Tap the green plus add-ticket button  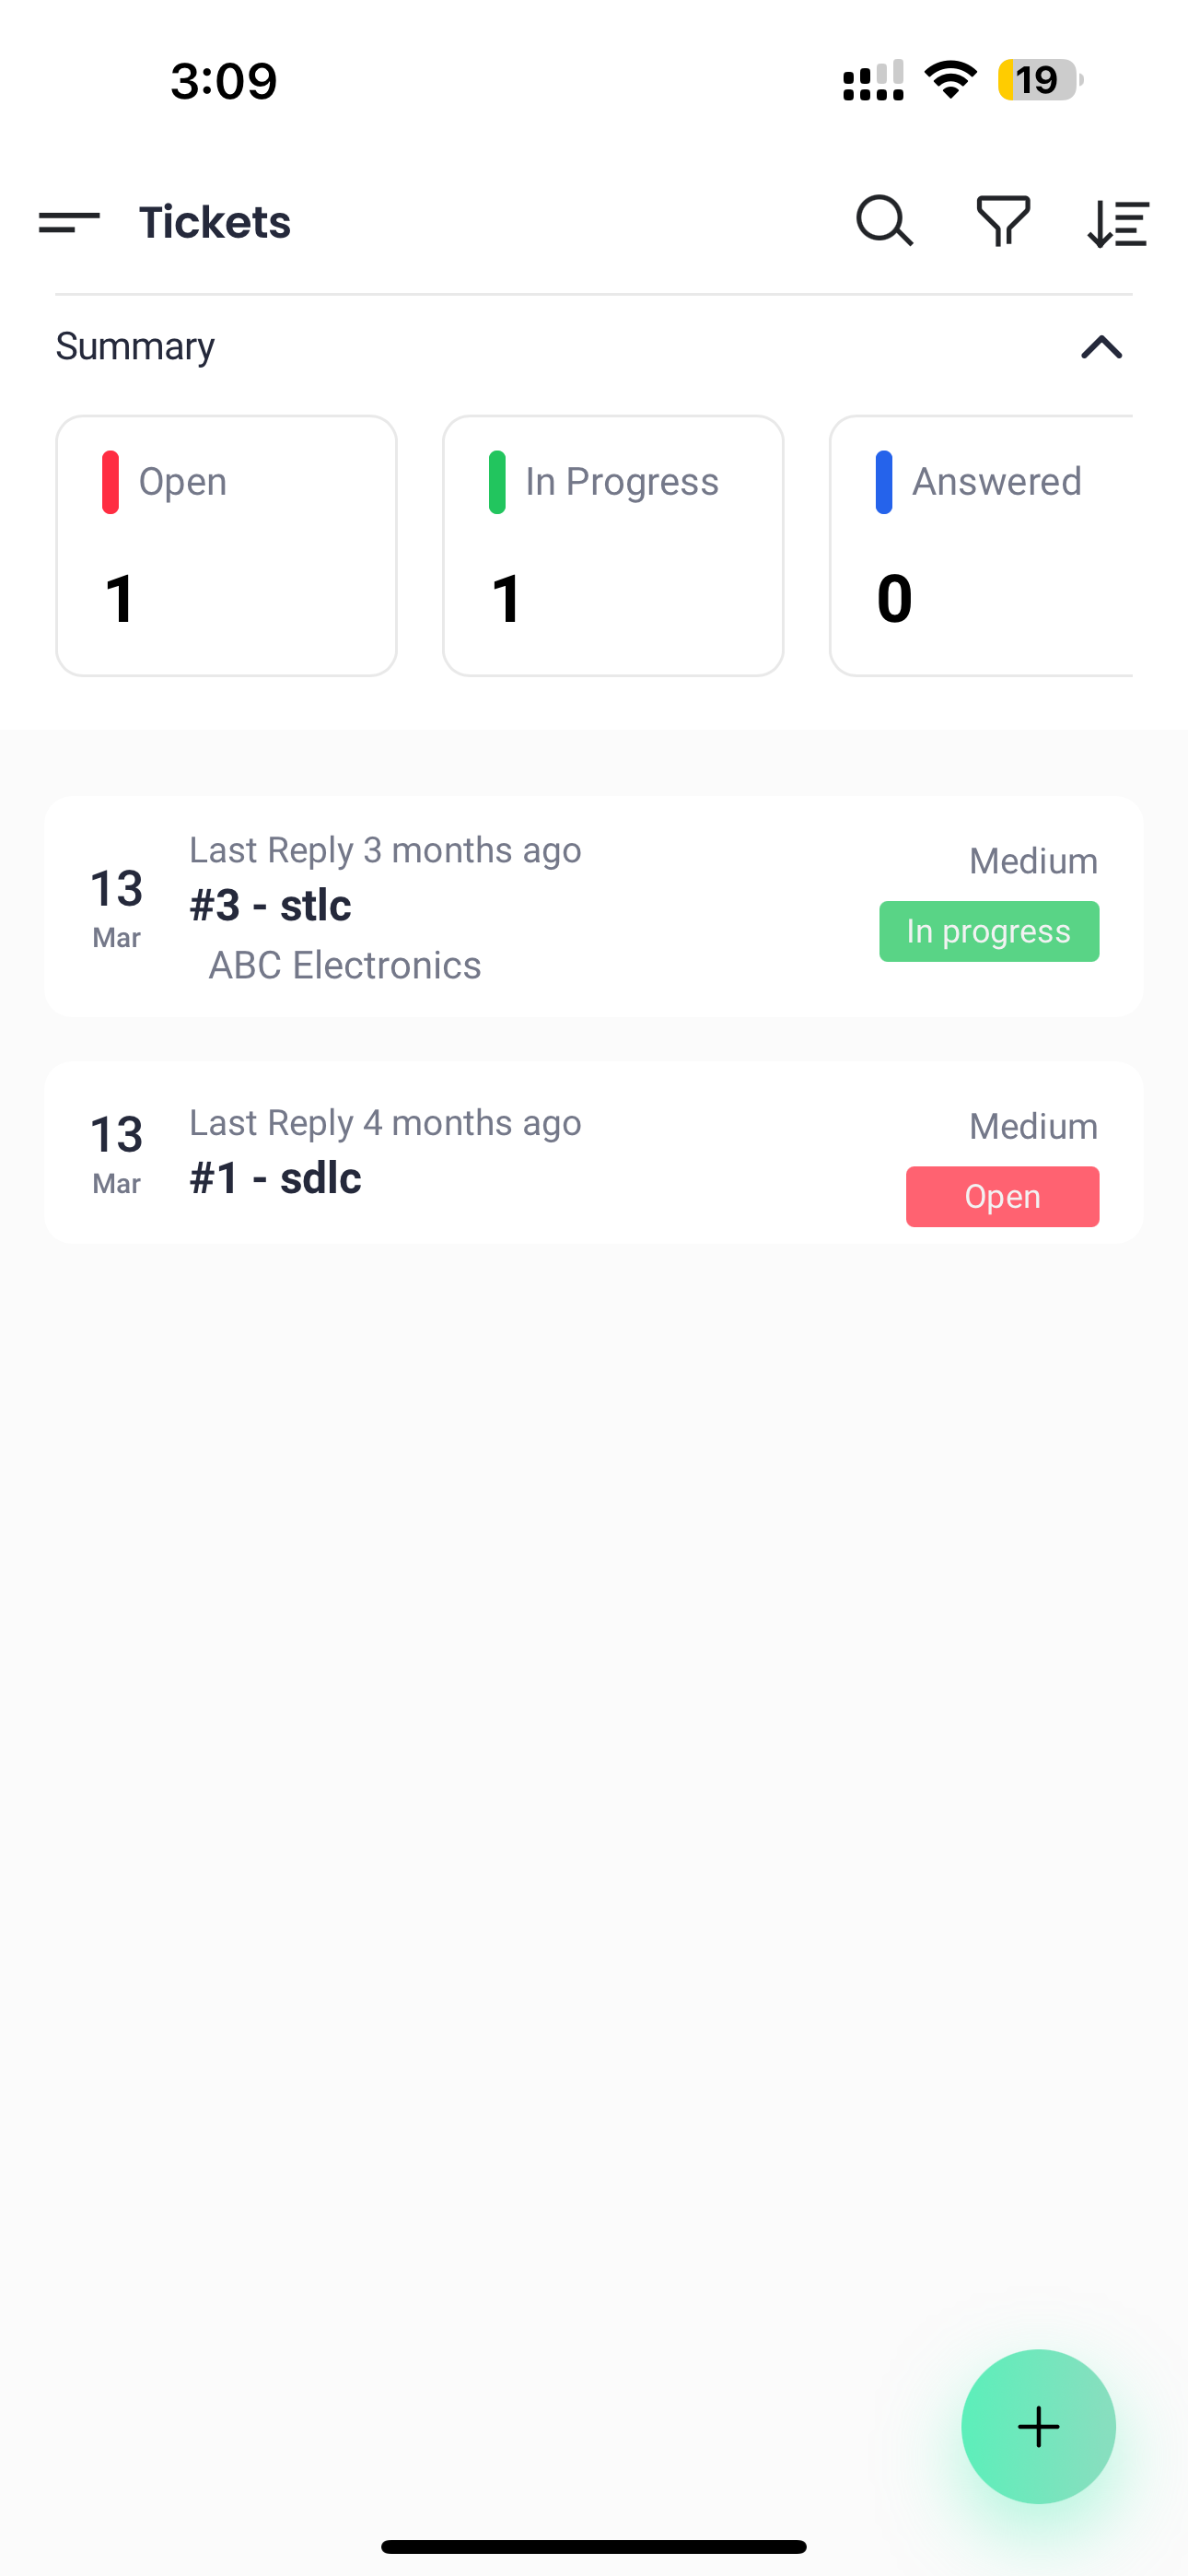[x=1038, y=2425]
